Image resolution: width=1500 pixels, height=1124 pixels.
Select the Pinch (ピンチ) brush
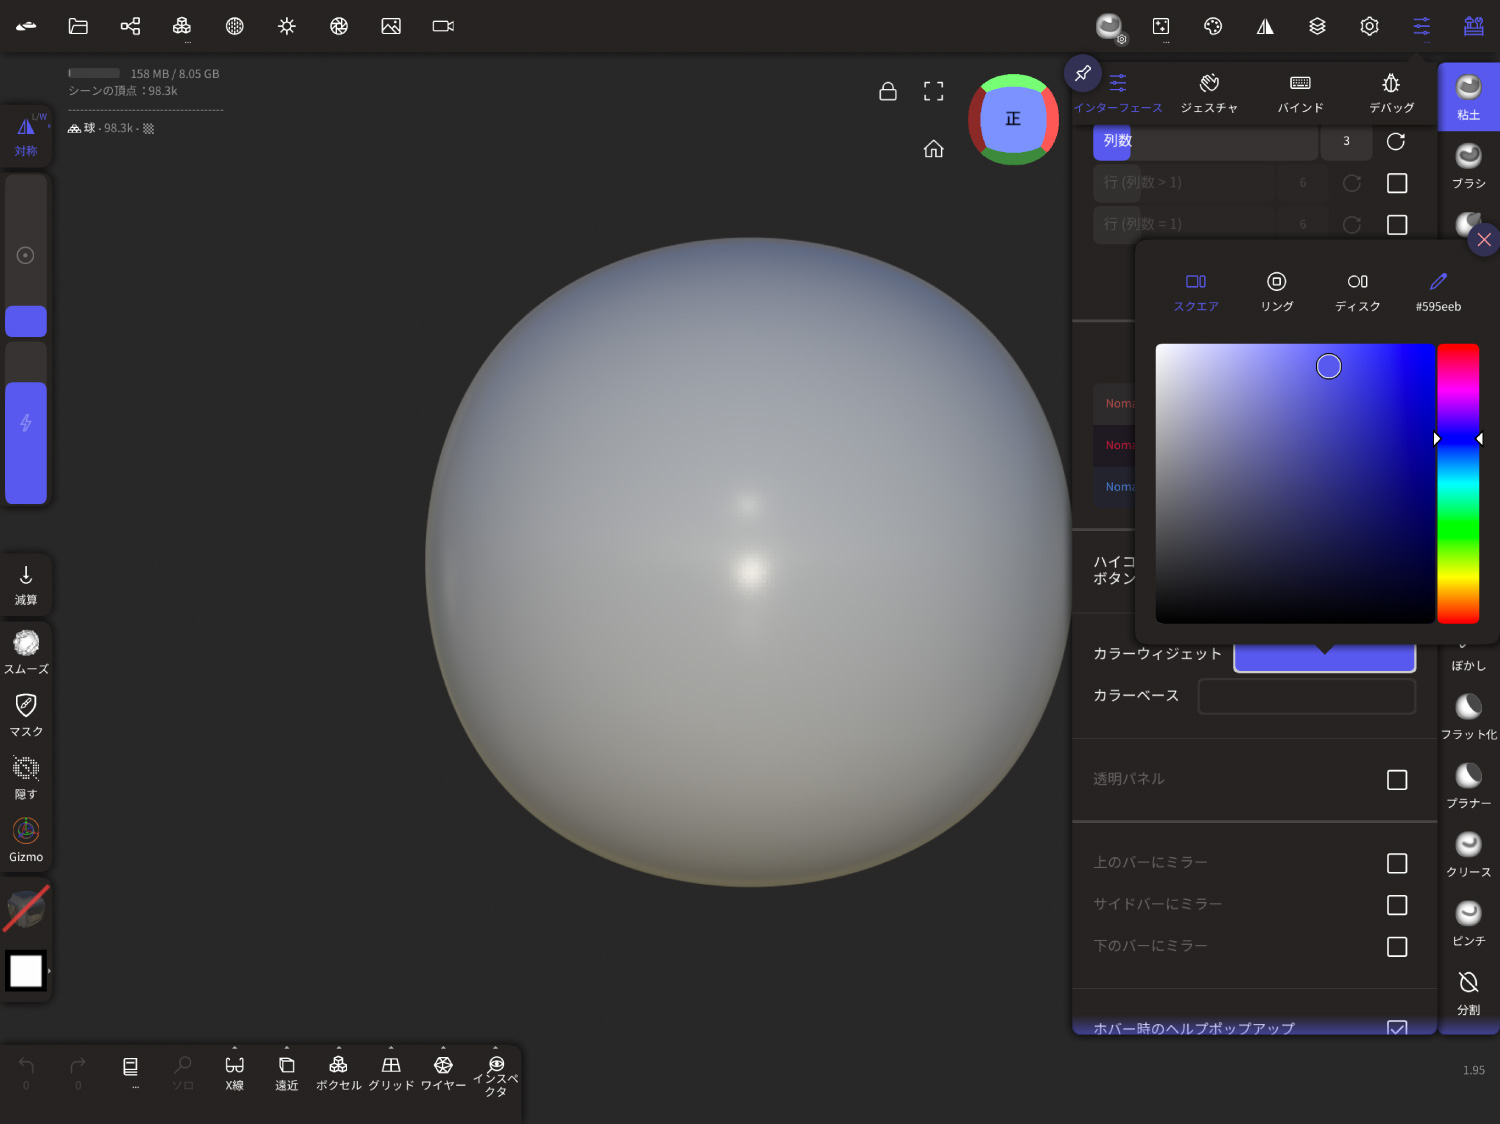tap(1468, 922)
